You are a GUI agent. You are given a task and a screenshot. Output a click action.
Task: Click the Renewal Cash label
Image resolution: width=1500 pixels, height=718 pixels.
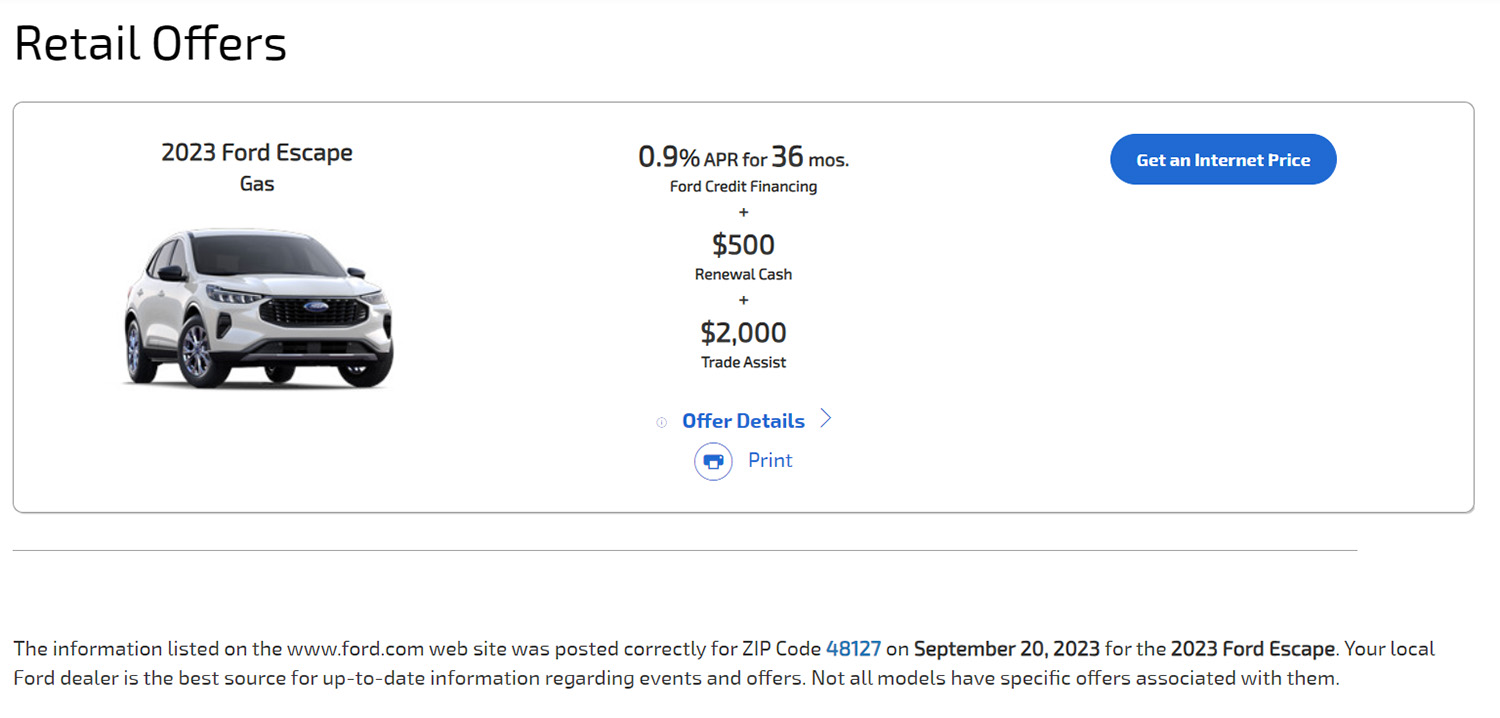point(743,274)
